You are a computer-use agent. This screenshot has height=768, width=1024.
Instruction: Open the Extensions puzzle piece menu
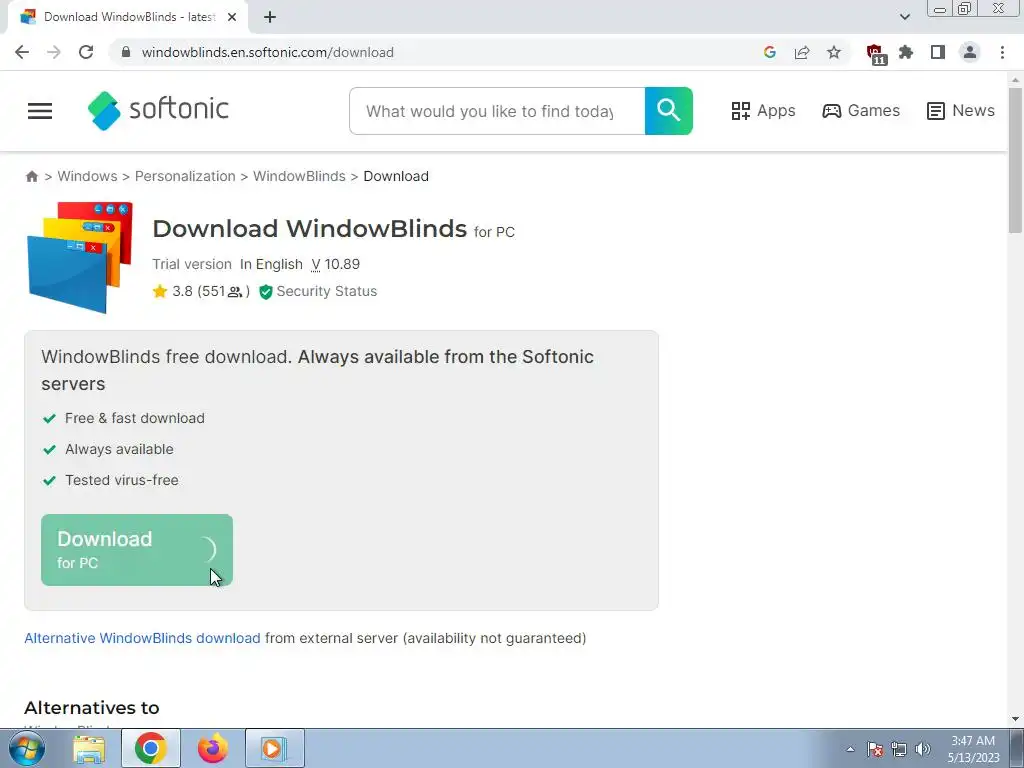906,52
